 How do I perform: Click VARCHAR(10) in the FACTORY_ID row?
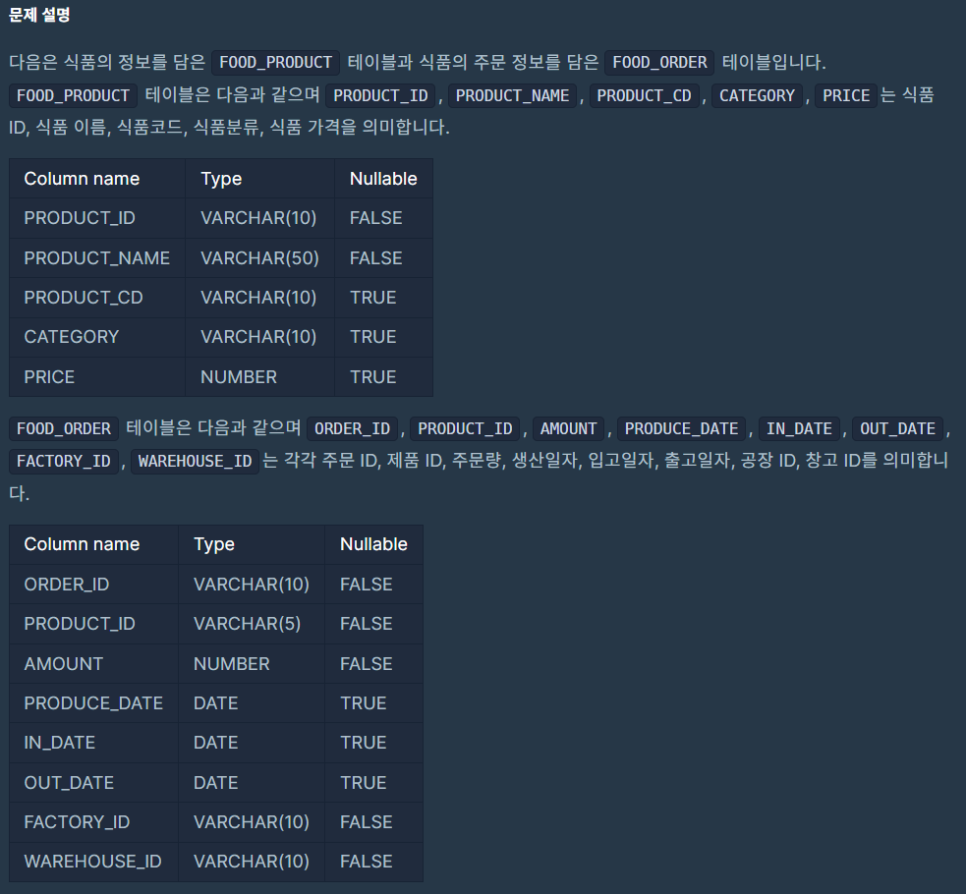tap(251, 822)
